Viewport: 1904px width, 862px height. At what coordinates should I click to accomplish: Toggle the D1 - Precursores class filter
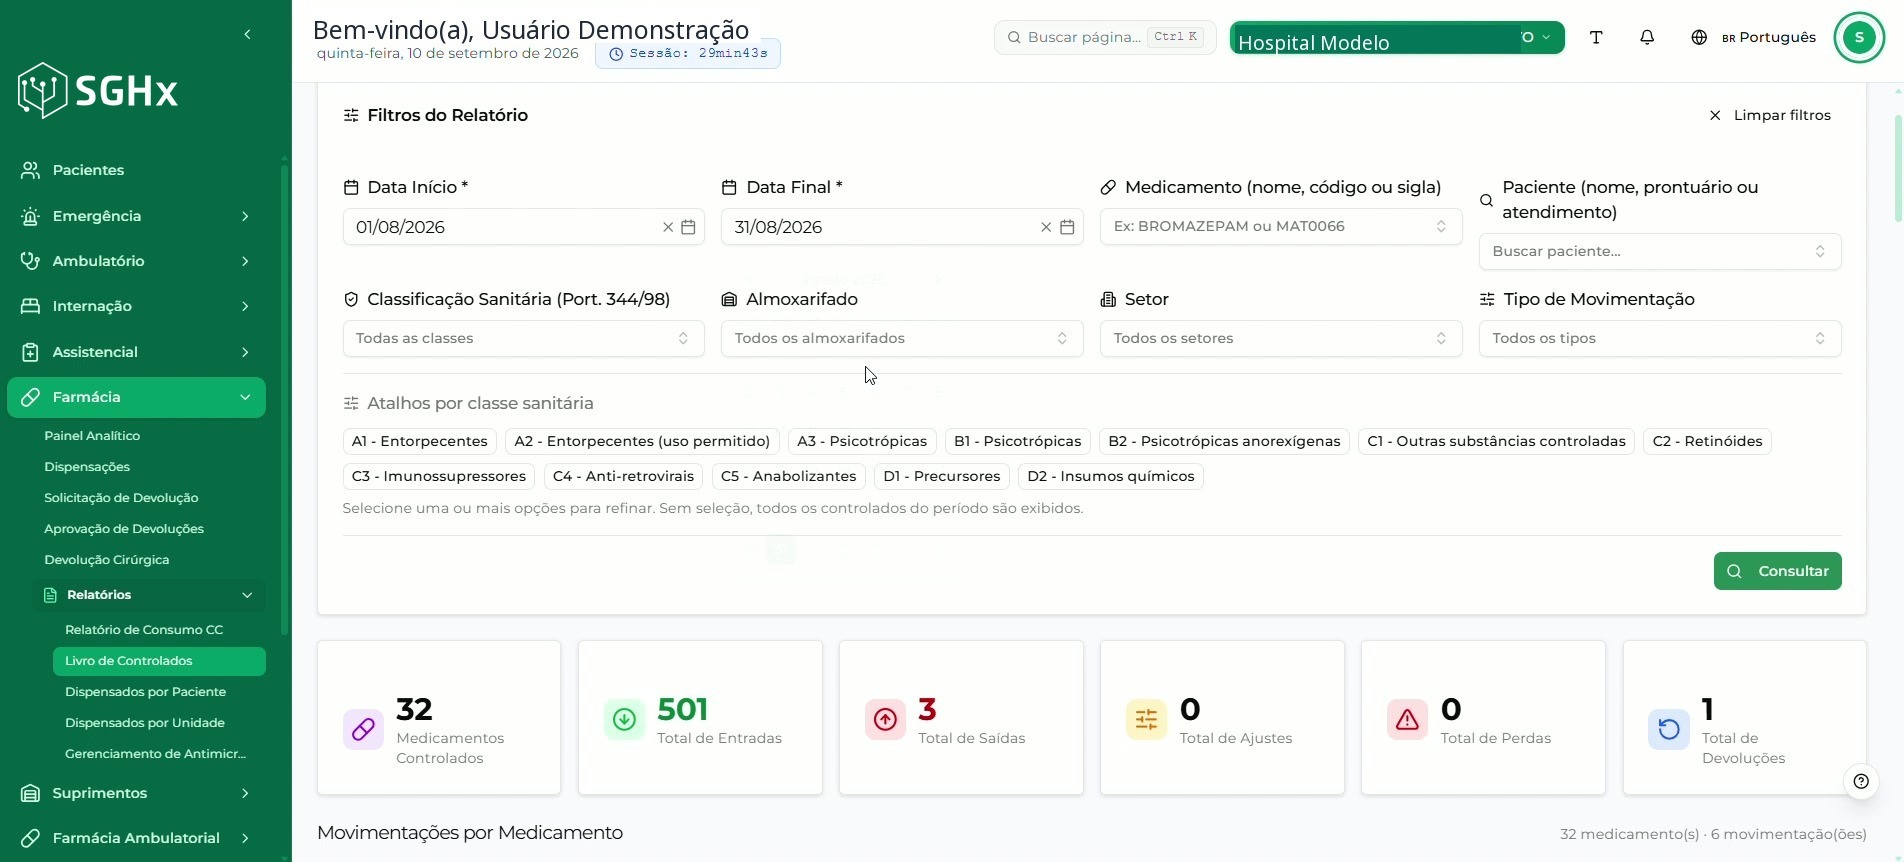coord(941,476)
